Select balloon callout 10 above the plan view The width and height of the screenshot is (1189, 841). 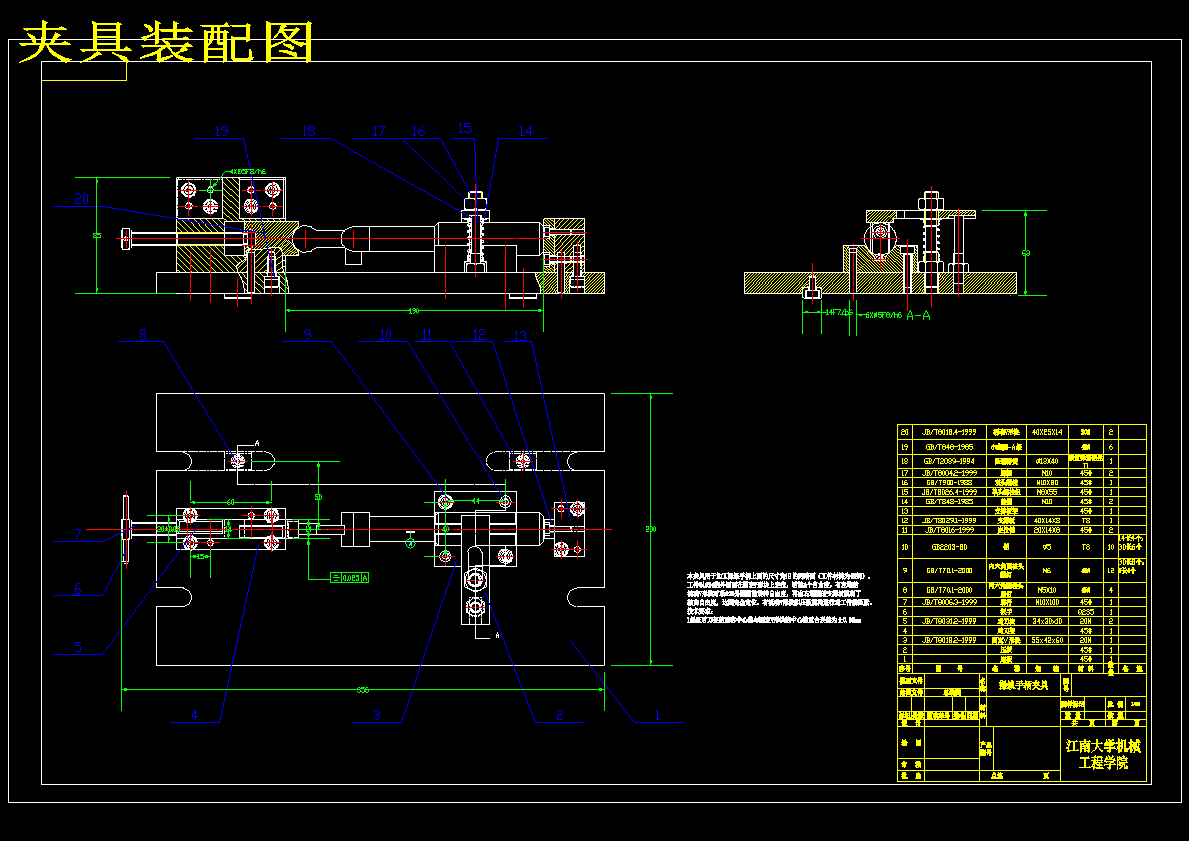pos(385,334)
